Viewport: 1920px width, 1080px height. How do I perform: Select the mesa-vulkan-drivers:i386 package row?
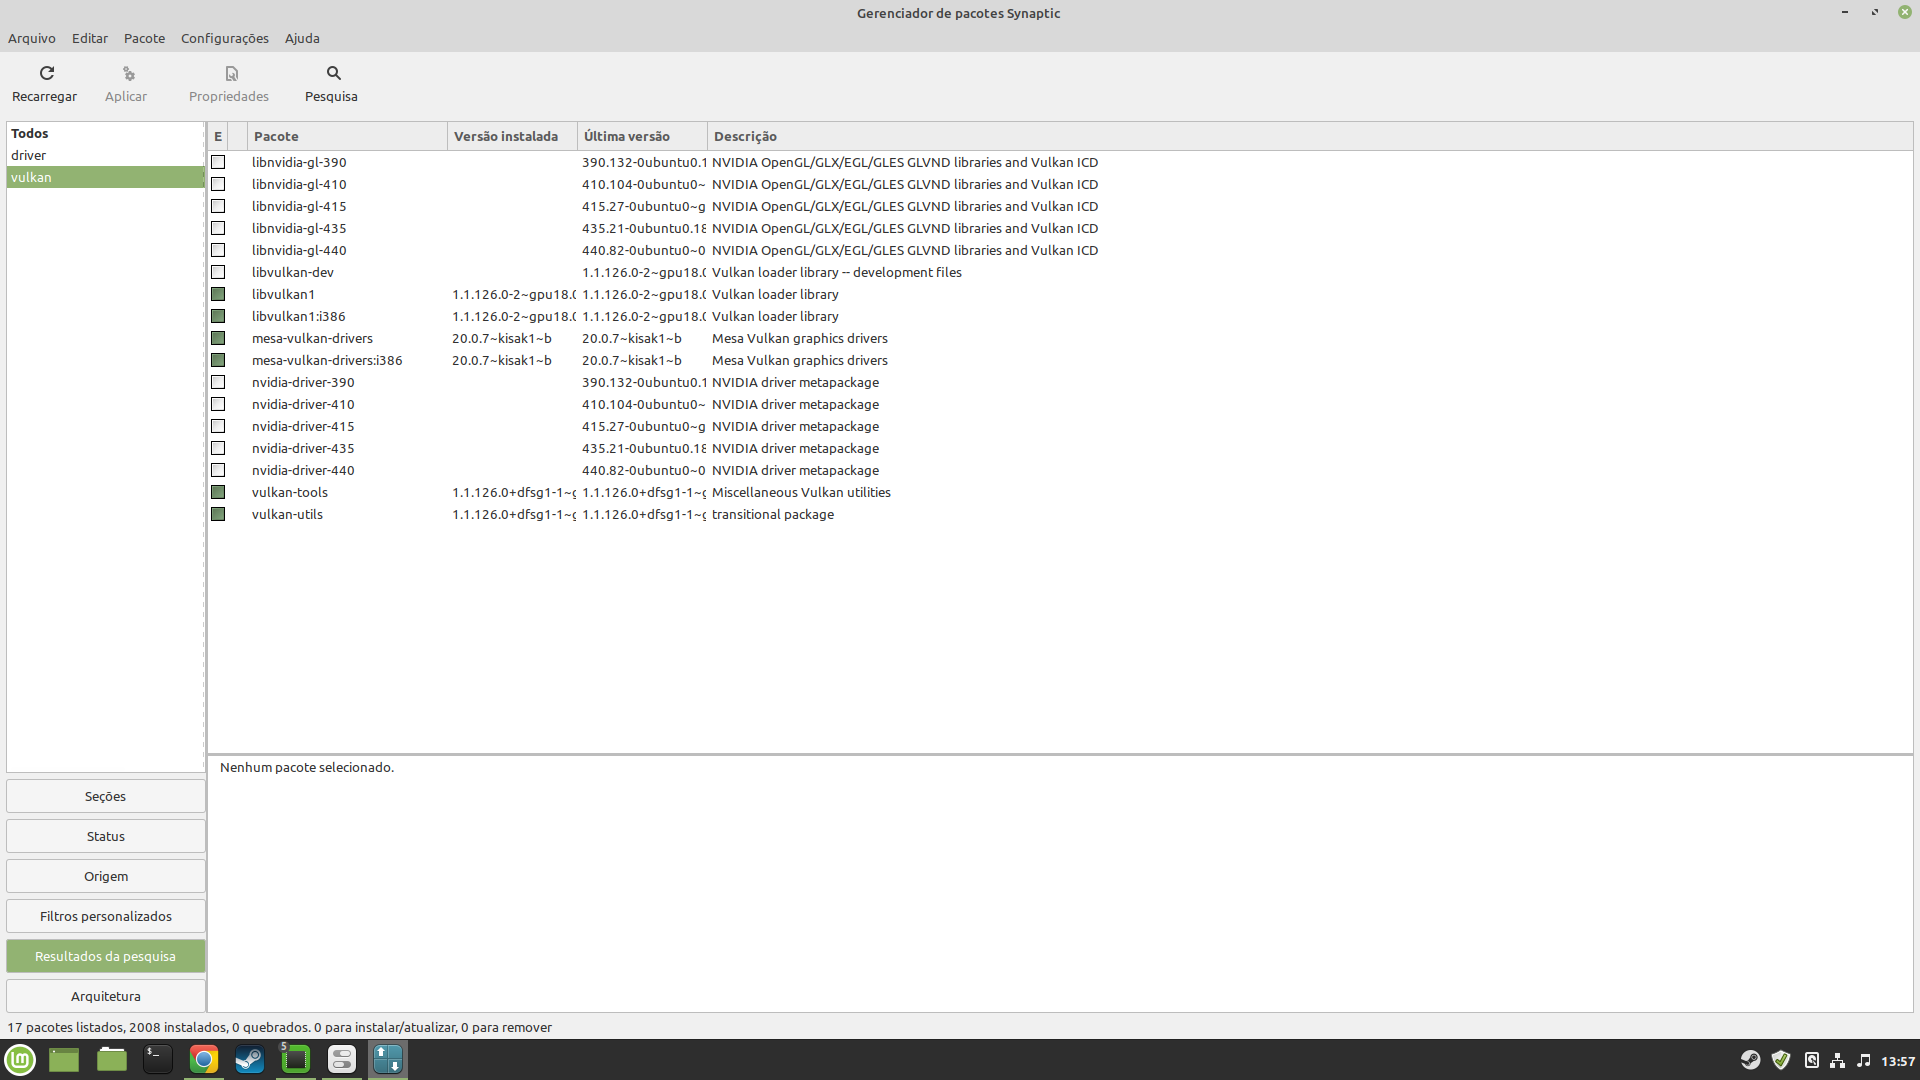1060,360
